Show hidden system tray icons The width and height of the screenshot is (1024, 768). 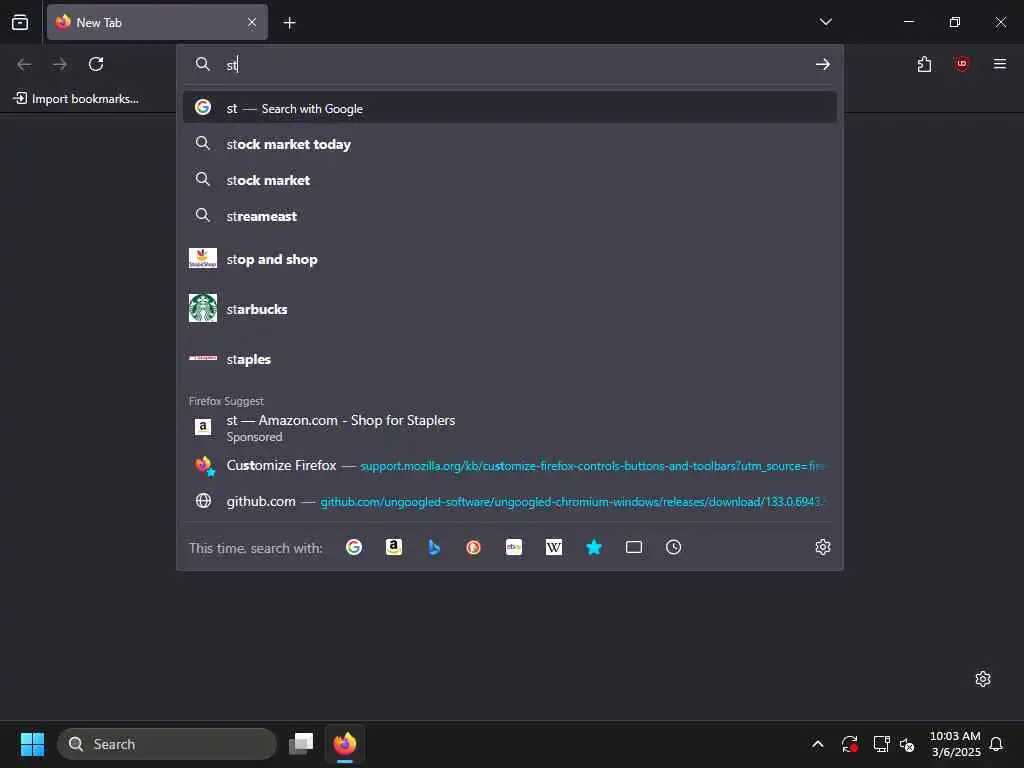coord(817,744)
